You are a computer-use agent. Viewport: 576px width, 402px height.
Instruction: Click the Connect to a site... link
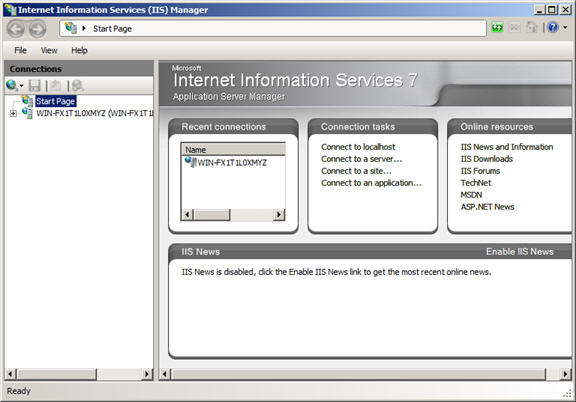pyautogui.click(x=356, y=171)
